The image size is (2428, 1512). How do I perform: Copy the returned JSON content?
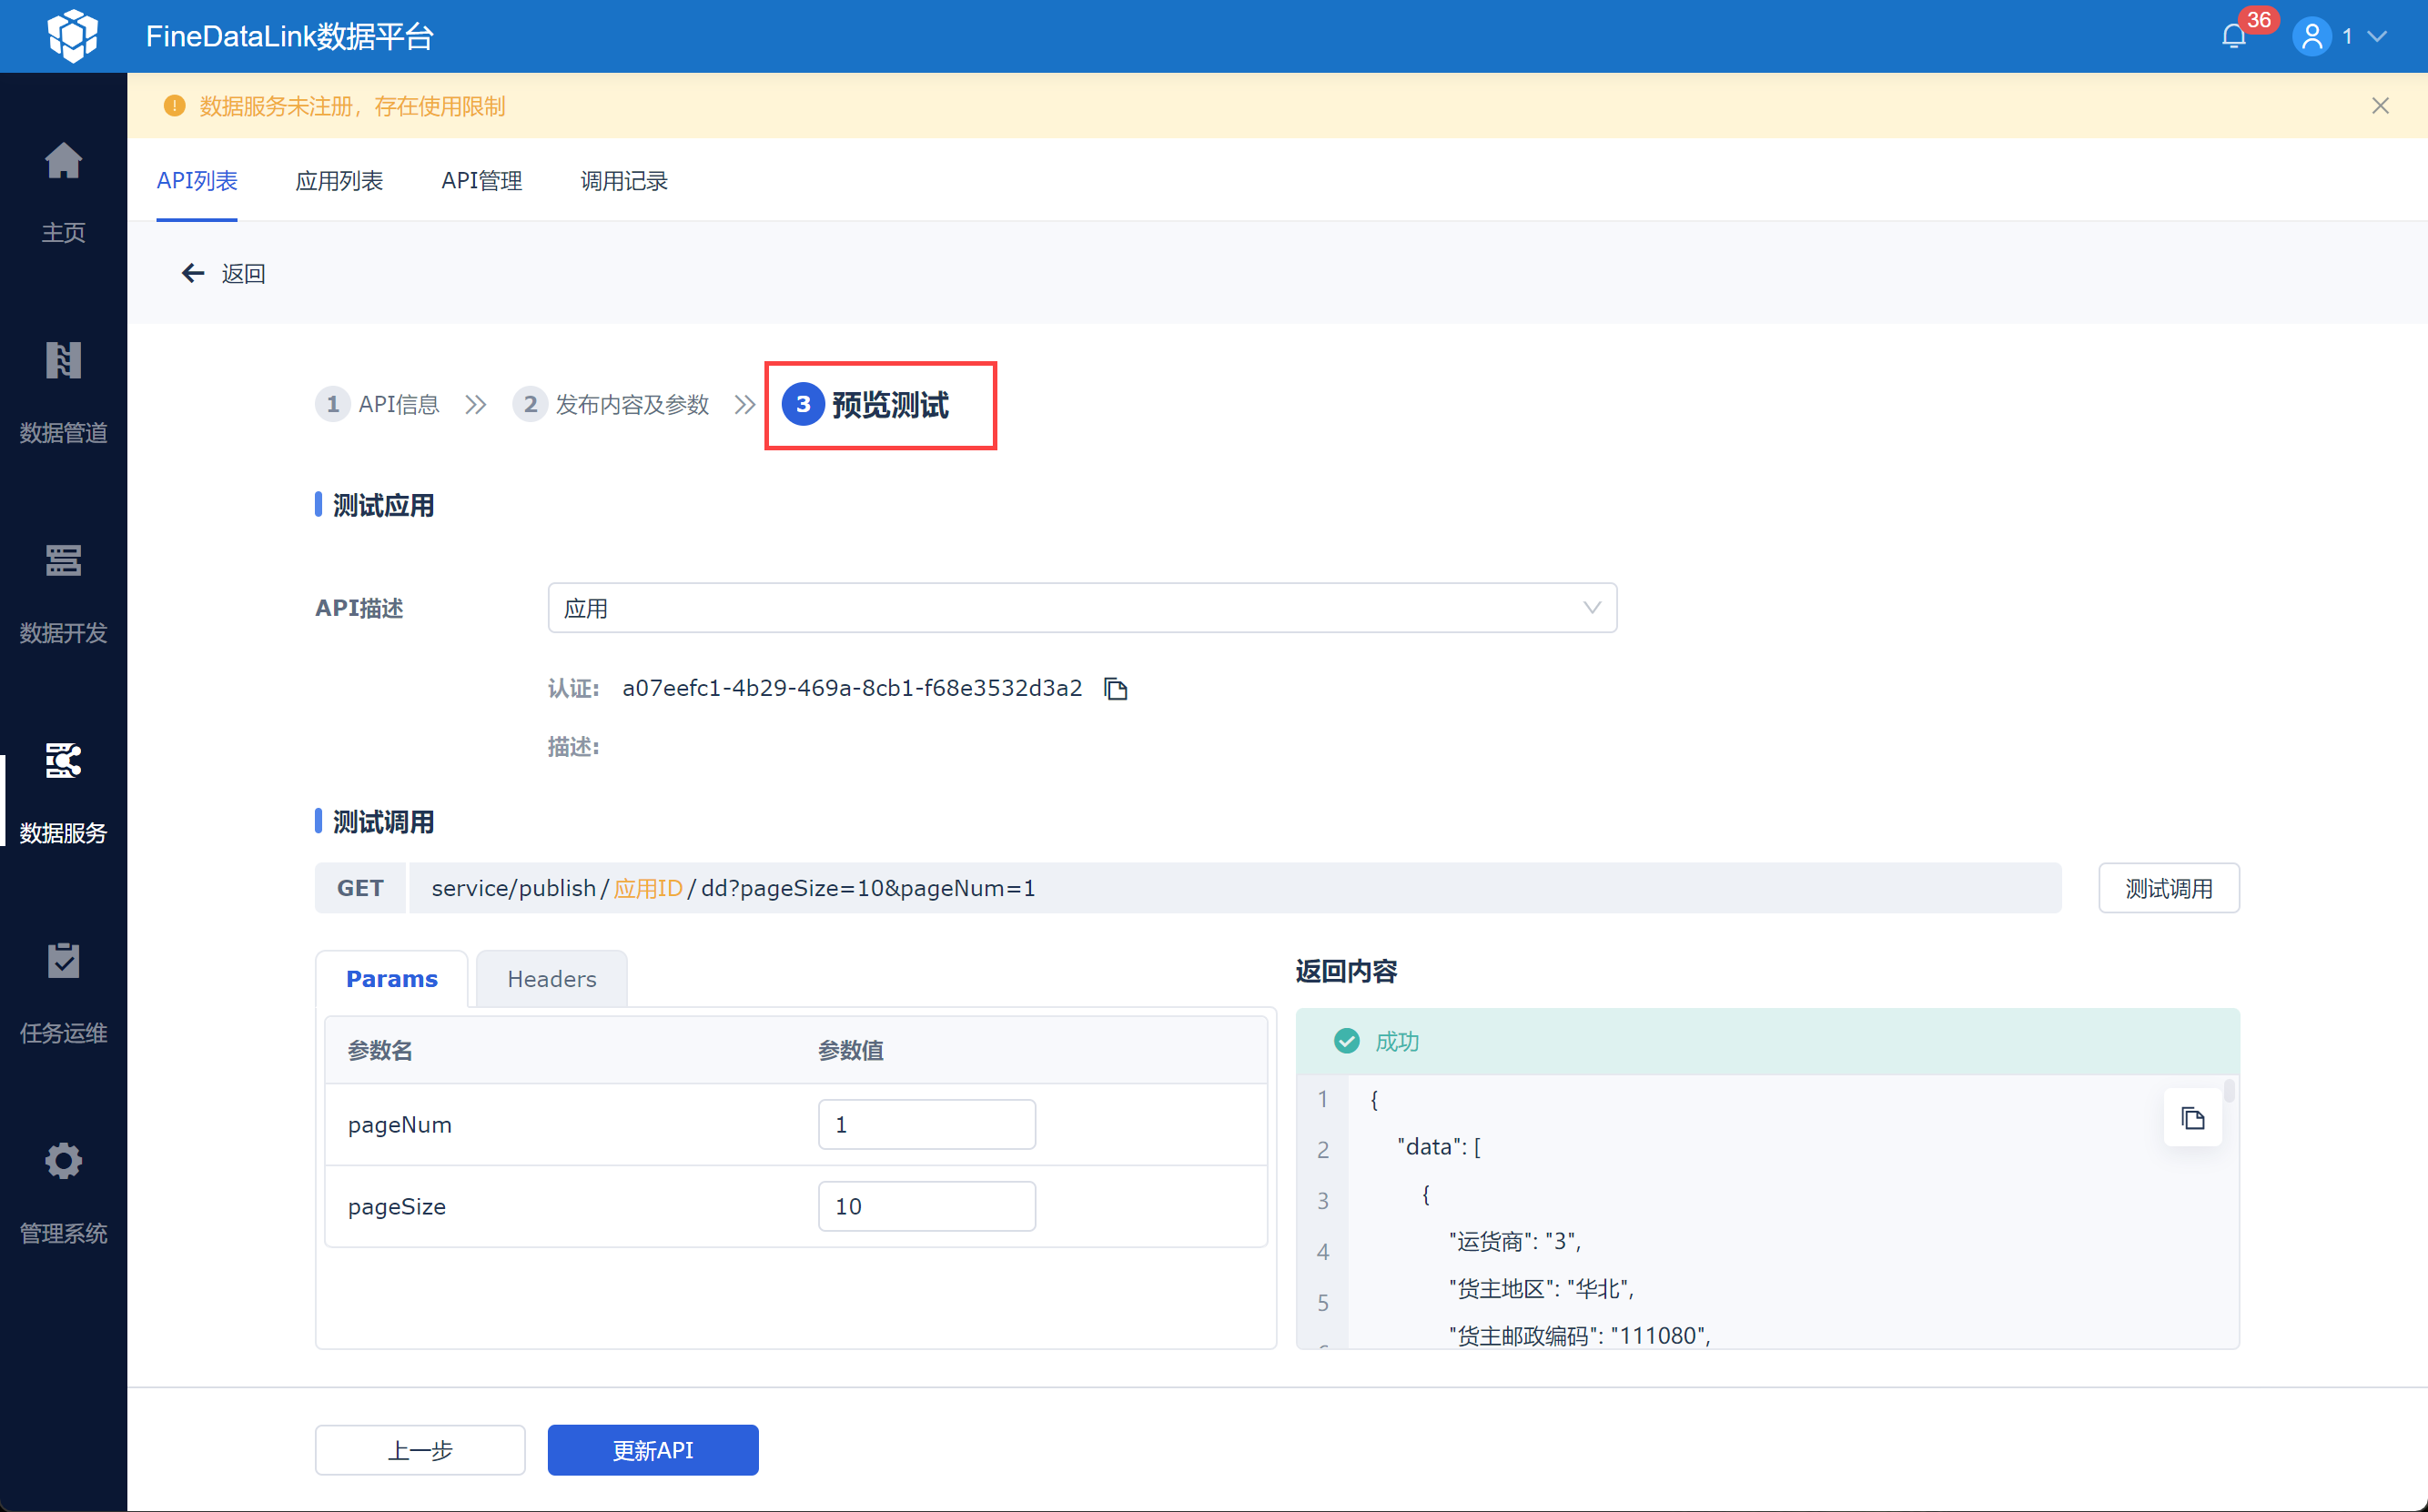coord(2192,1118)
